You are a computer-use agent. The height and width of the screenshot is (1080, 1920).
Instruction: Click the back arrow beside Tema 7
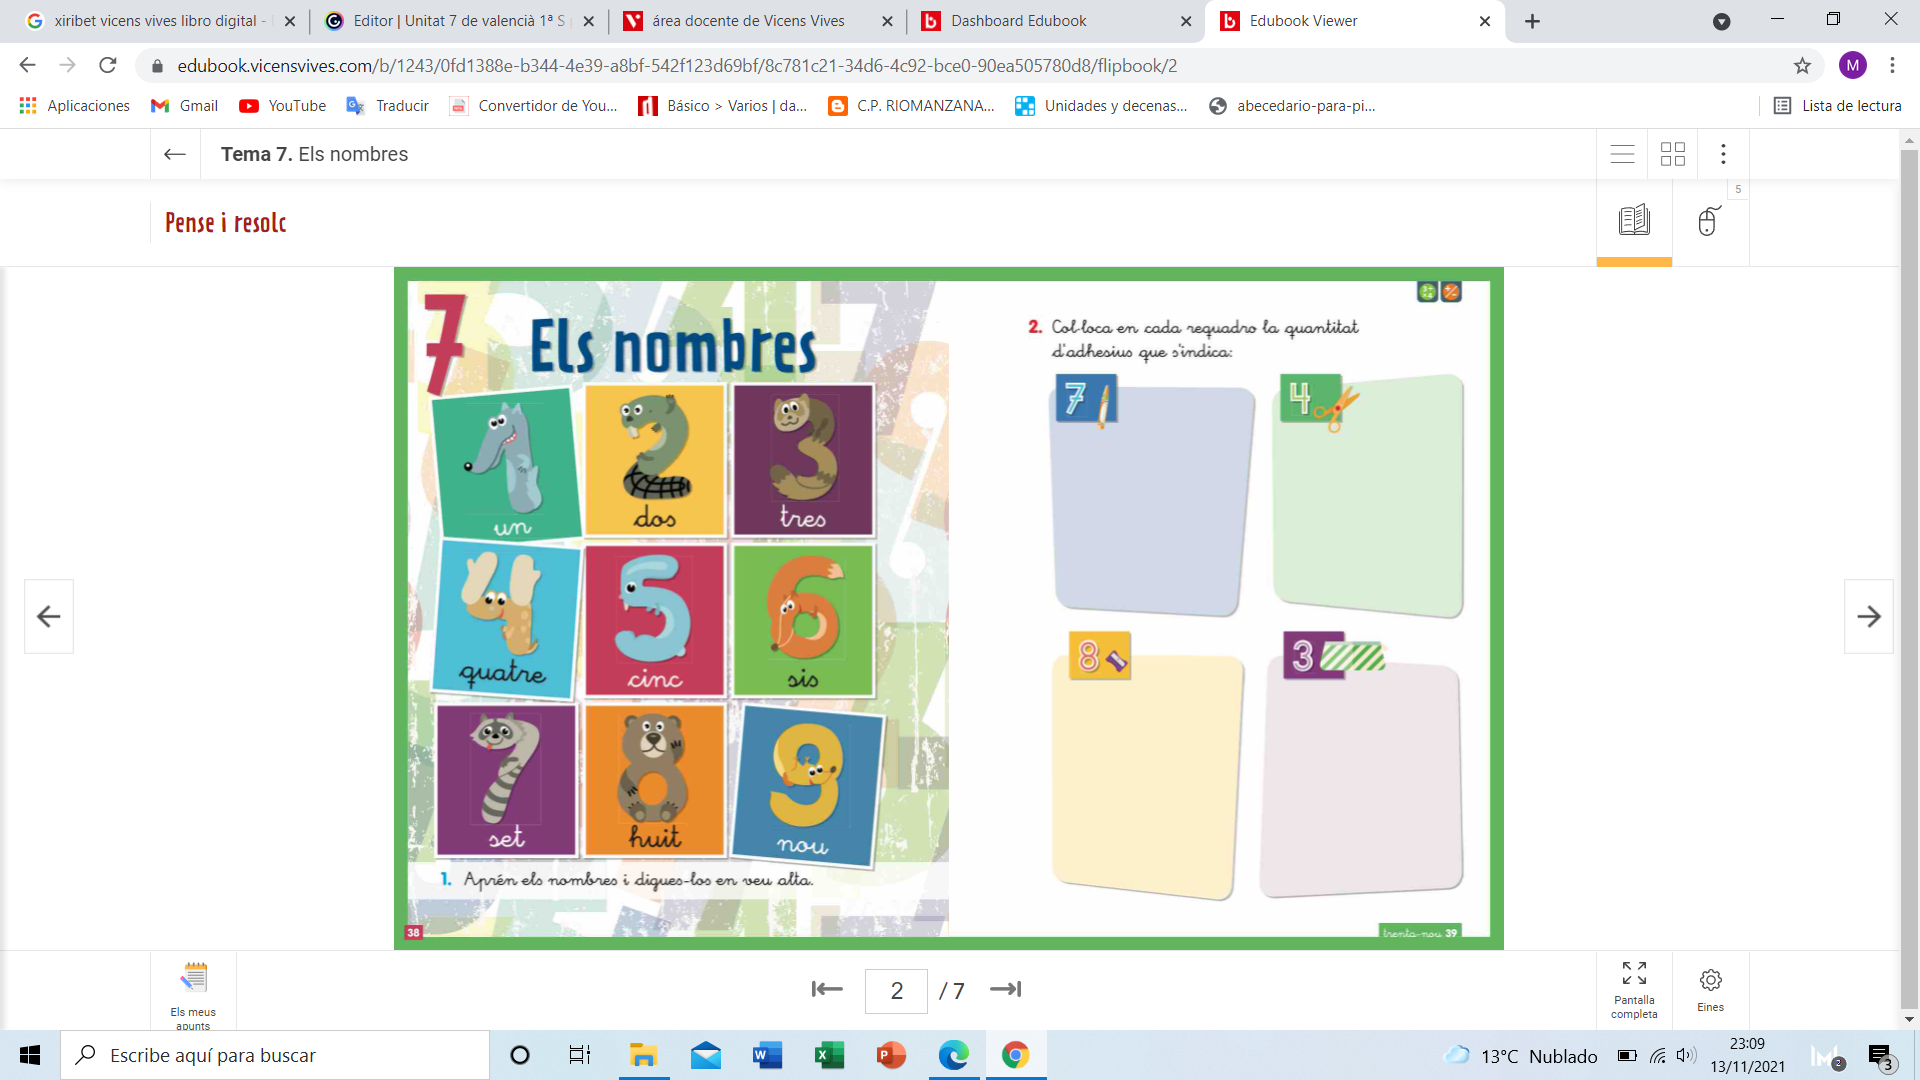(175, 154)
